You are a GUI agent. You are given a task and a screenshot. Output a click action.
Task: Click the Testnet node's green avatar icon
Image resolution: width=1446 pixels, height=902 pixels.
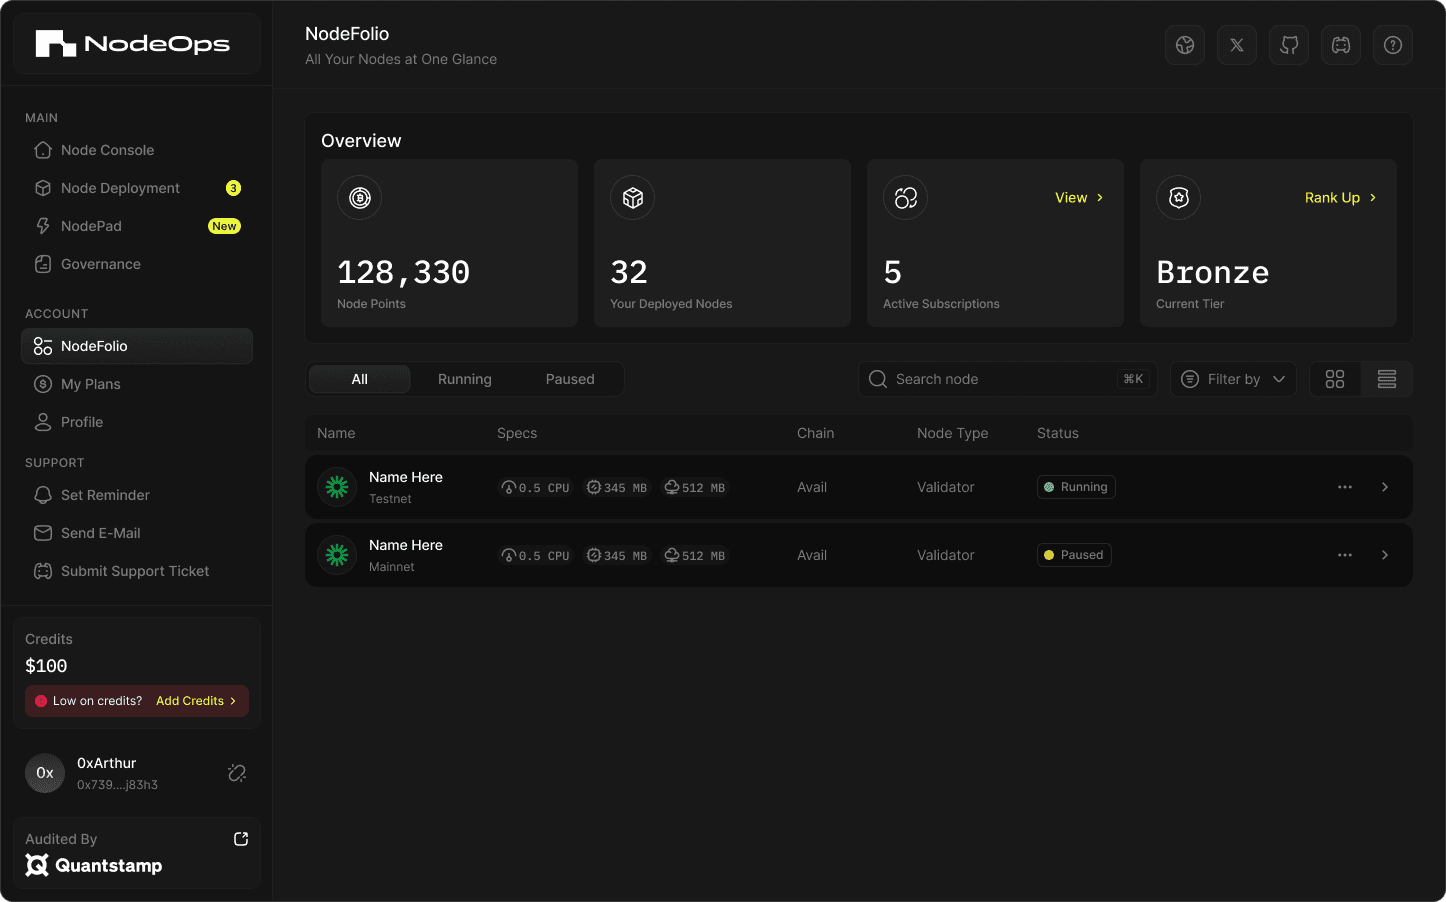point(337,487)
